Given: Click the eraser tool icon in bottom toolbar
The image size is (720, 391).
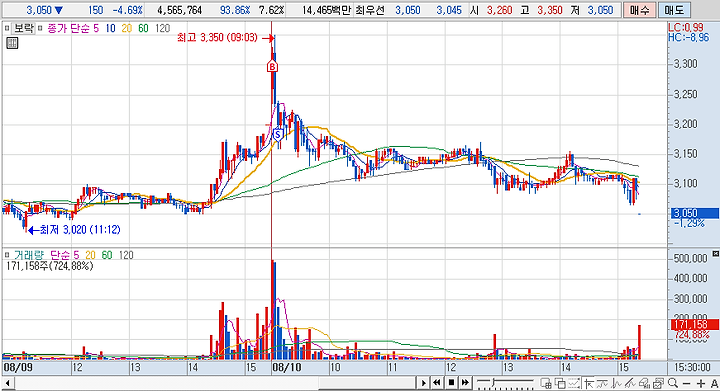Looking at the screenshot, I should 644,383.
